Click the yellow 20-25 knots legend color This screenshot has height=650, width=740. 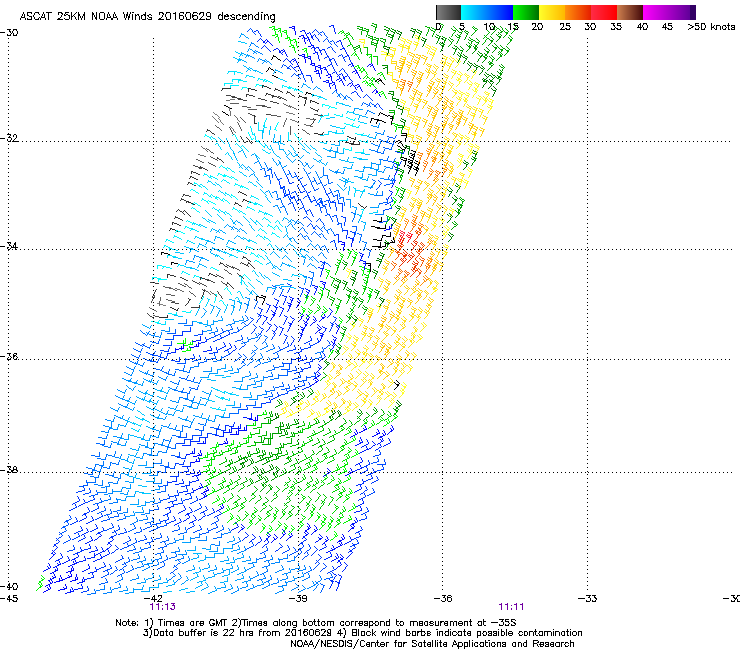click(x=552, y=12)
